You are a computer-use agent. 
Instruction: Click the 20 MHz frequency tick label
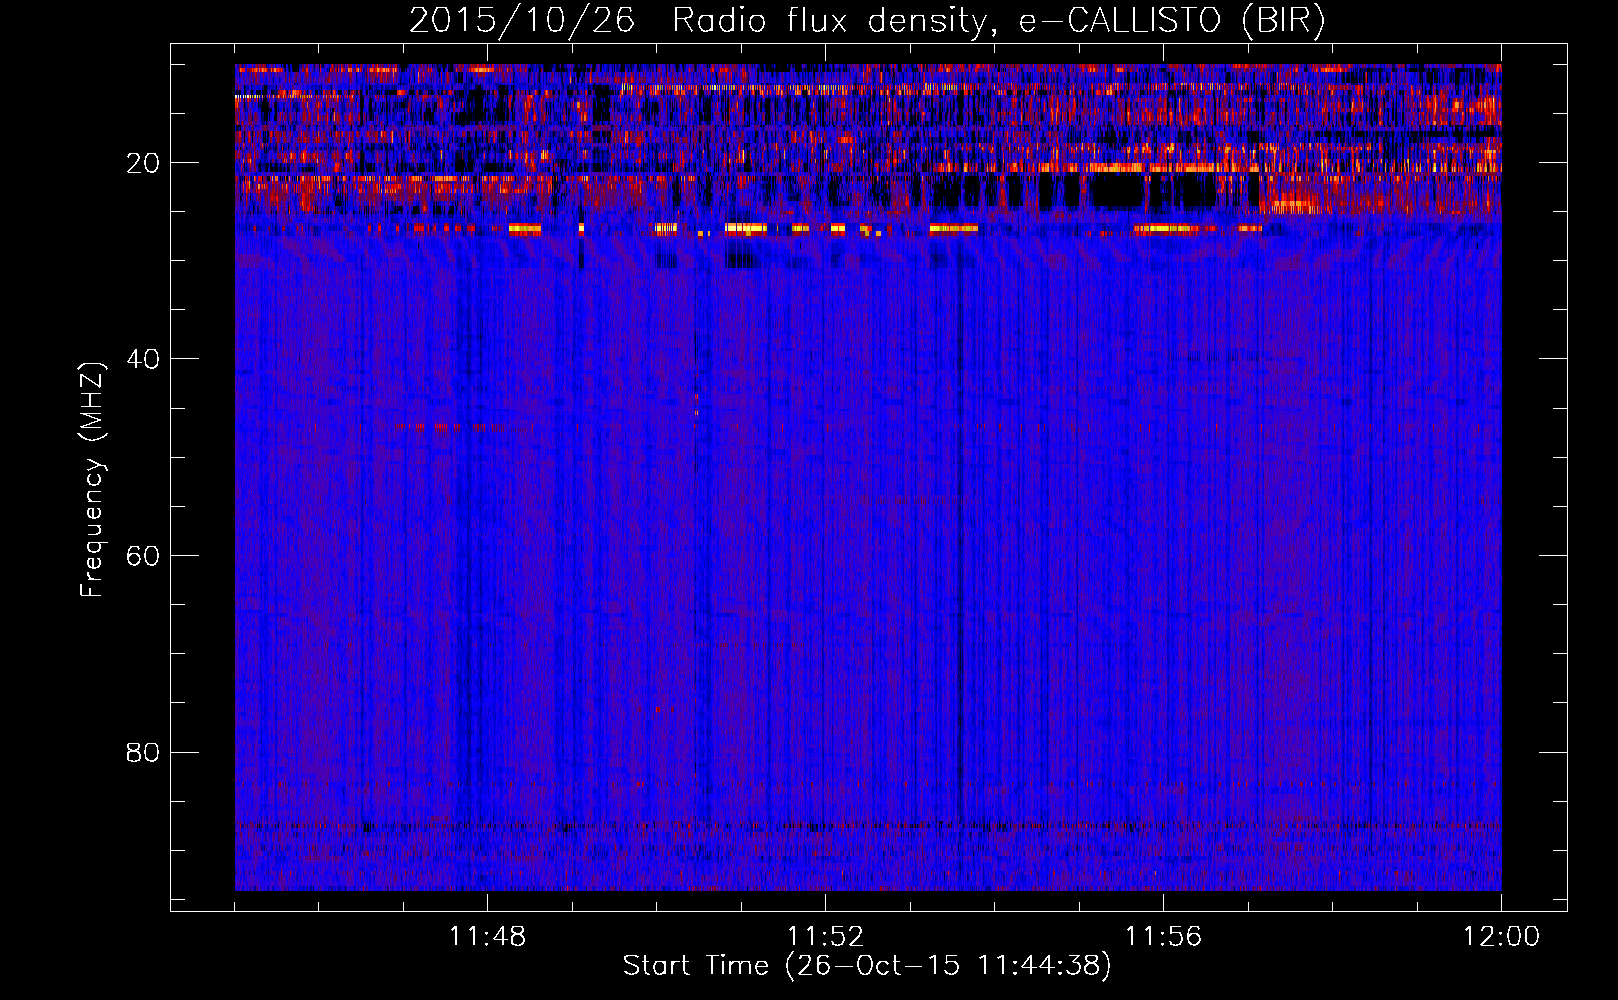(143, 163)
